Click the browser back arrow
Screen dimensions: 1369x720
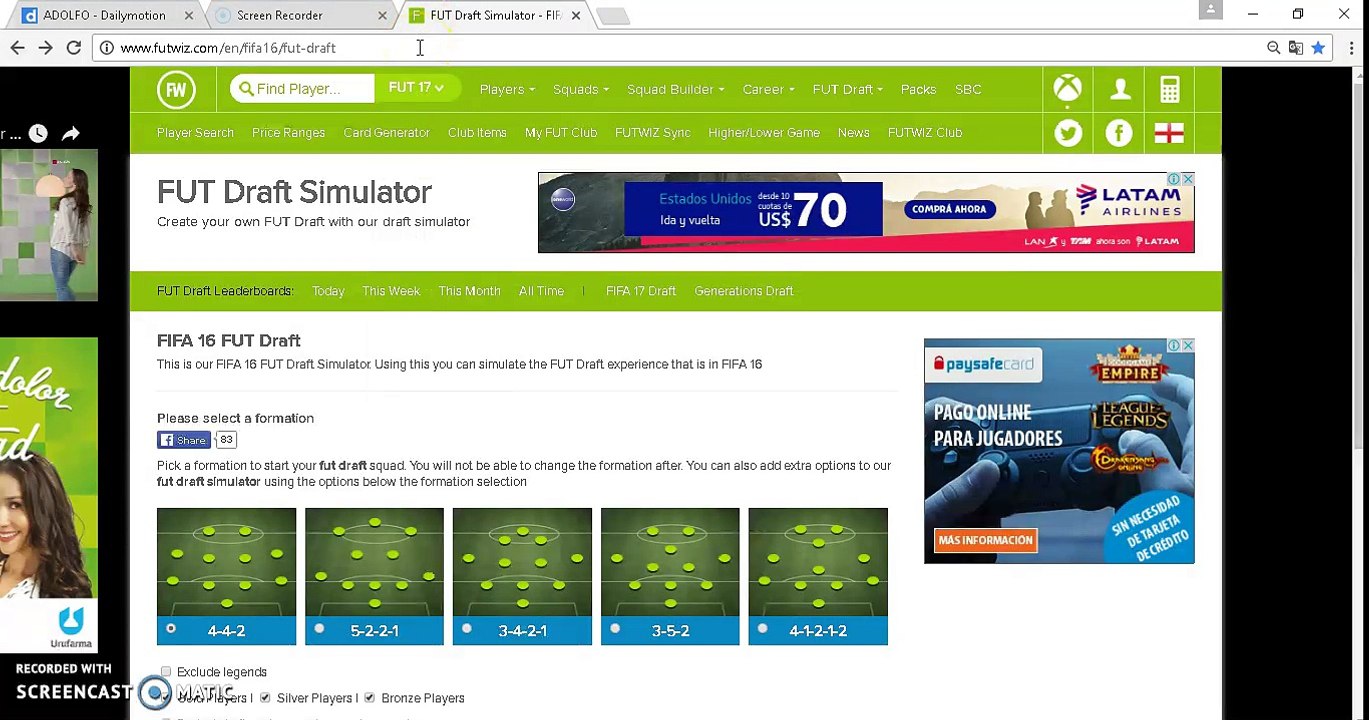click(17, 47)
